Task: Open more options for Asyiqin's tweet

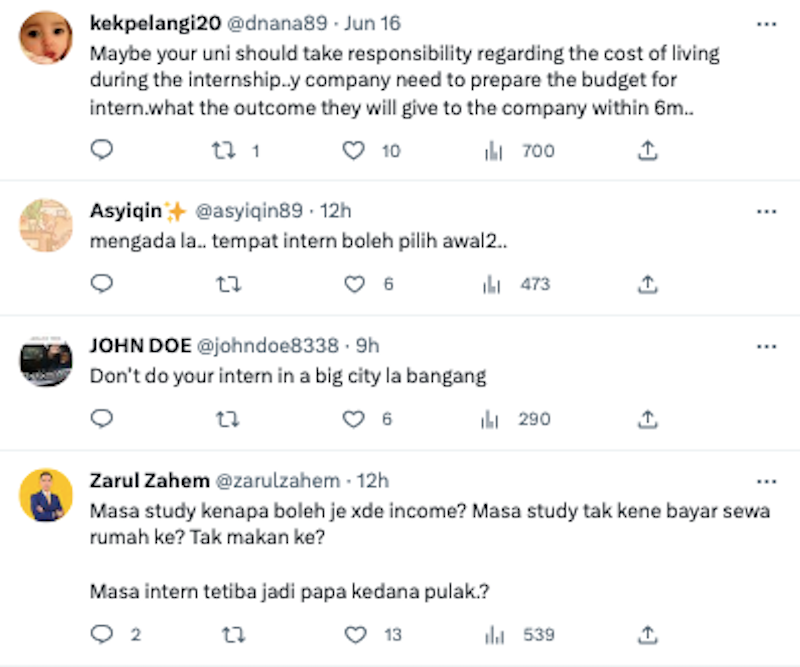Action: pos(766,211)
